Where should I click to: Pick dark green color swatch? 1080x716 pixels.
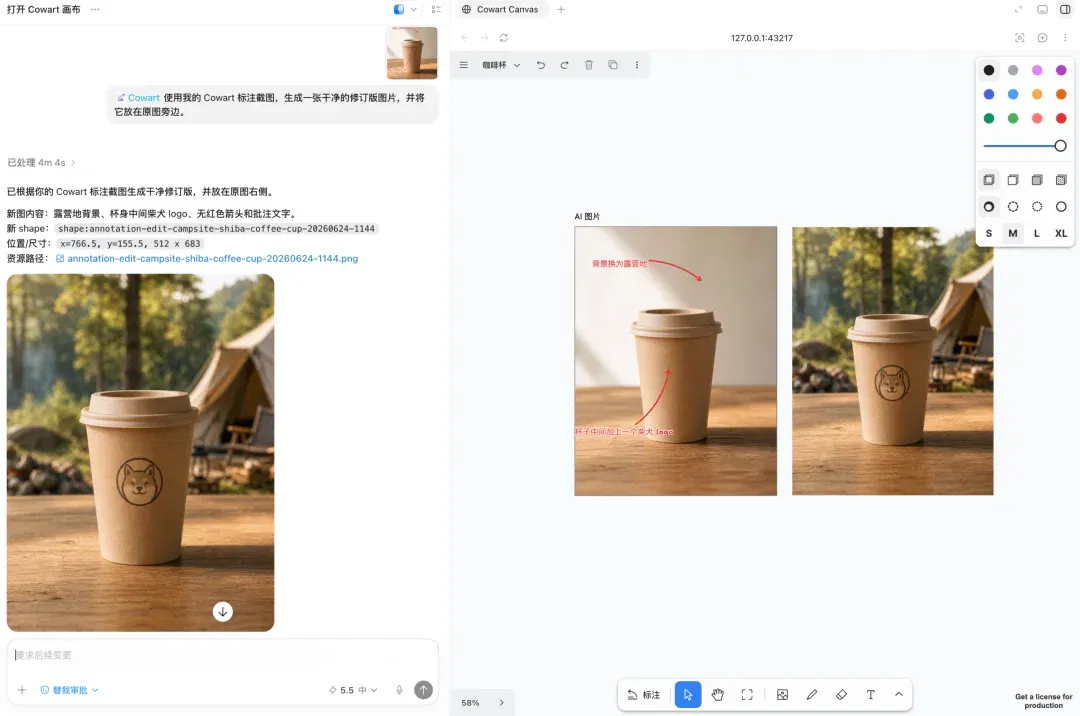[988, 118]
